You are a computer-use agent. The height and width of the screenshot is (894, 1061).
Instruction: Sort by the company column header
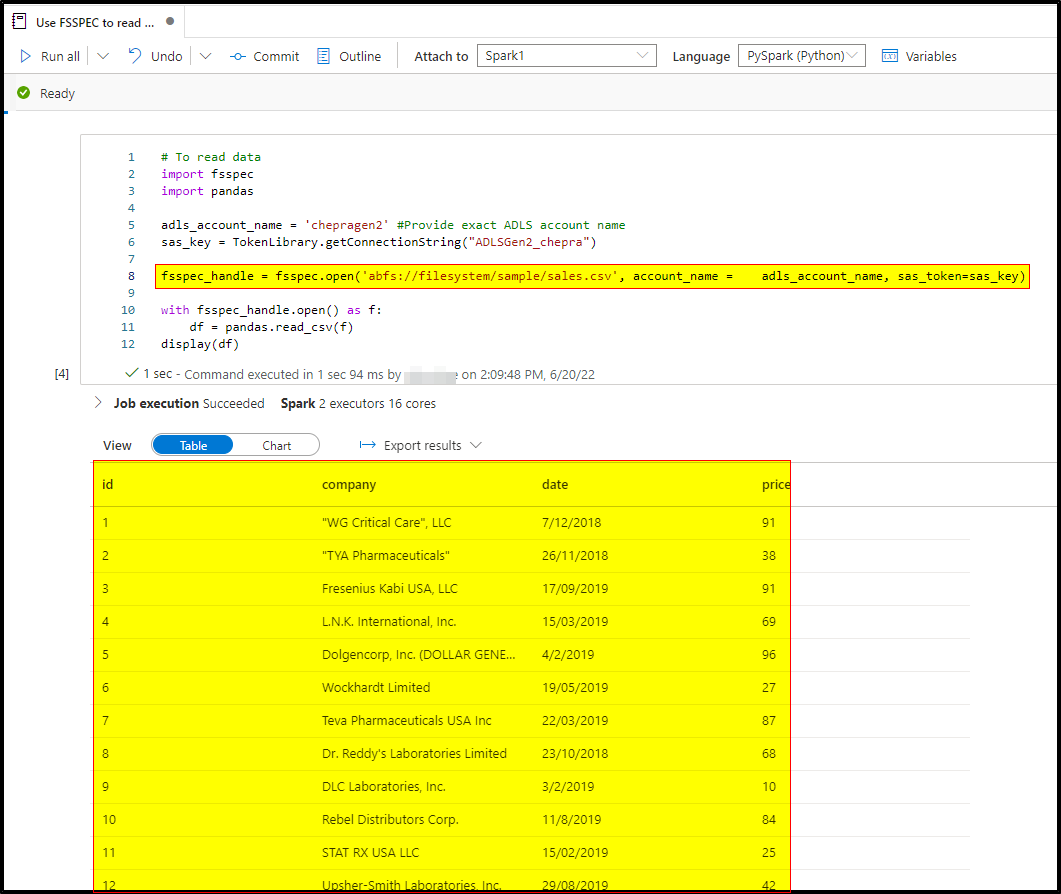(348, 485)
